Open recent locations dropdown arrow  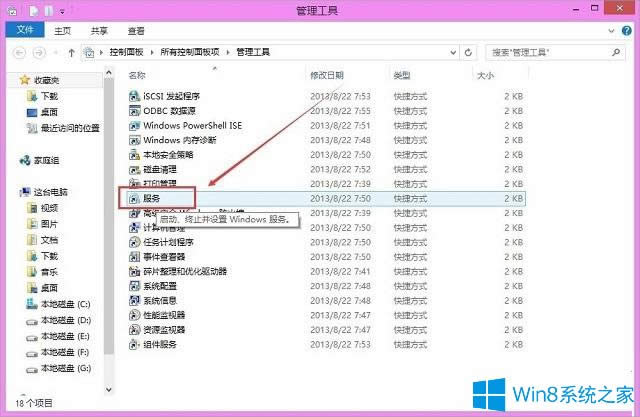coord(56,53)
